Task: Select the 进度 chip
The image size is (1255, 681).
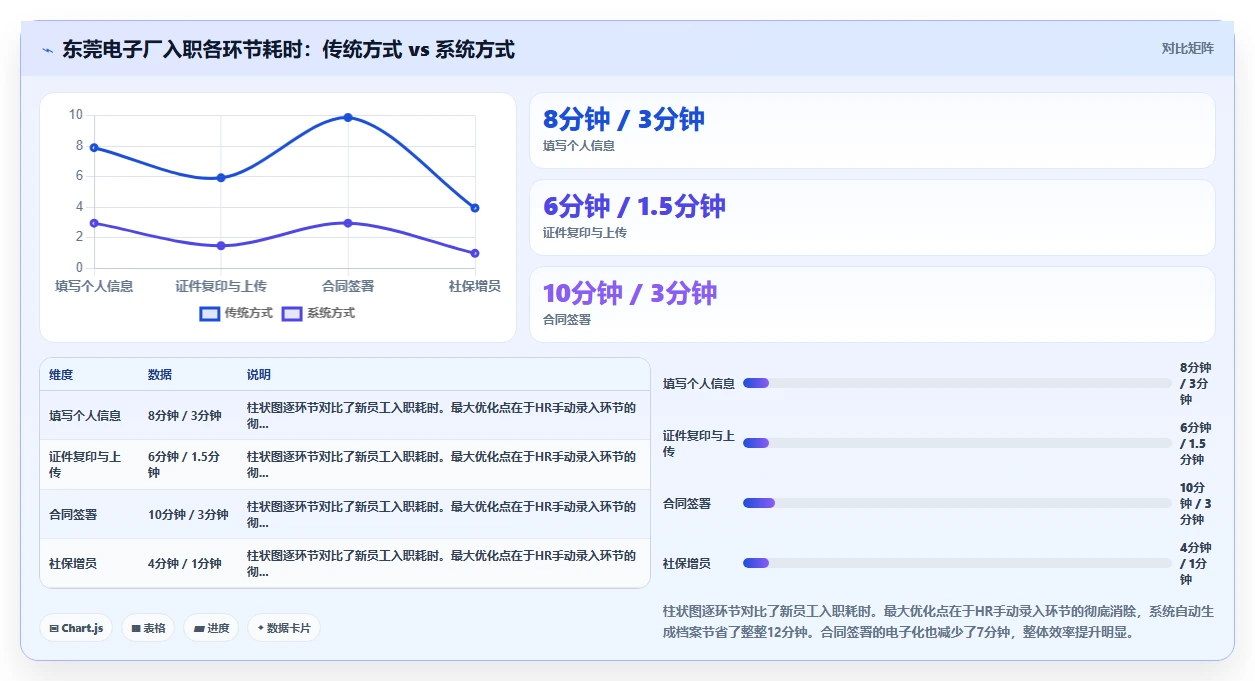Action: pos(211,628)
